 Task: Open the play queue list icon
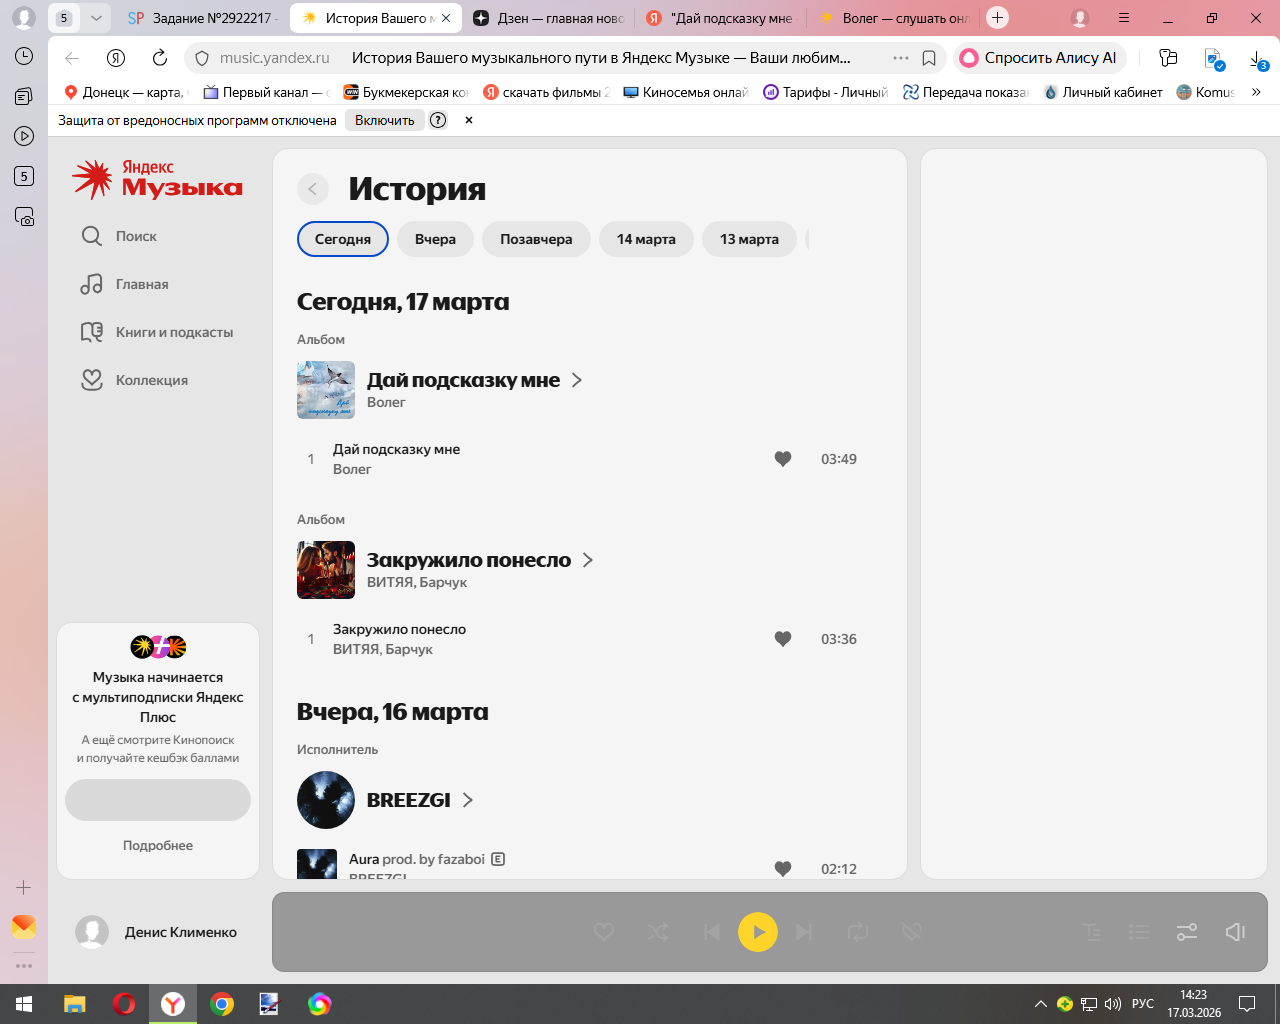pos(1139,932)
